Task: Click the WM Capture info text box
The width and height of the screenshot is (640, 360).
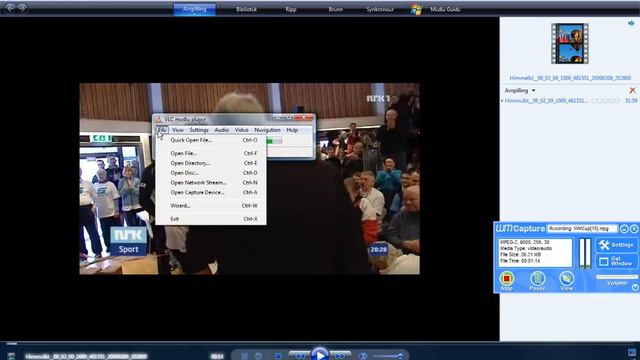Action: click(x=535, y=253)
